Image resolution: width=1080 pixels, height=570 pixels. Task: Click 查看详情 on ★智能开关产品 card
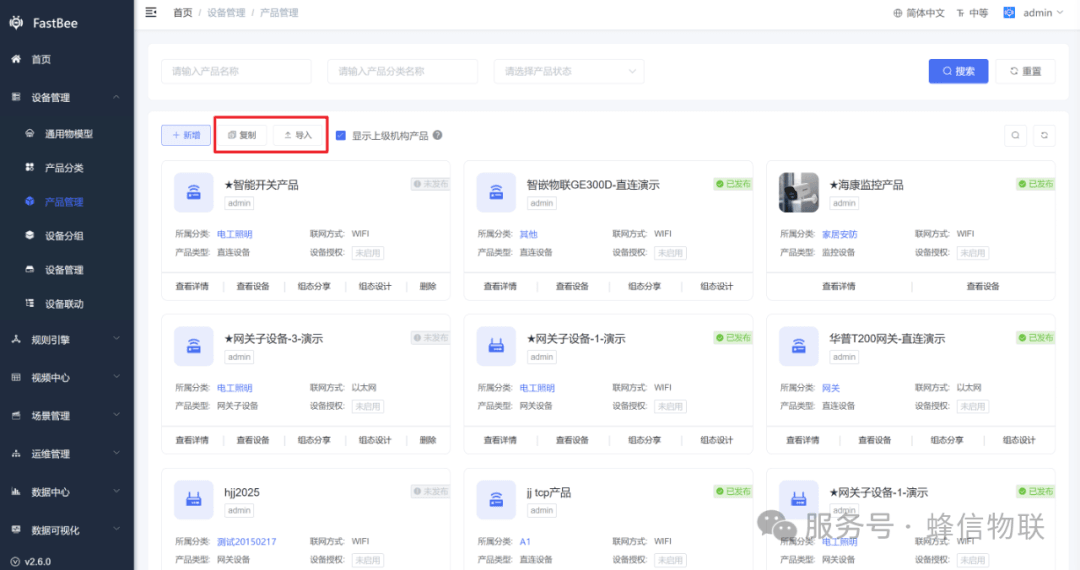click(x=192, y=286)
